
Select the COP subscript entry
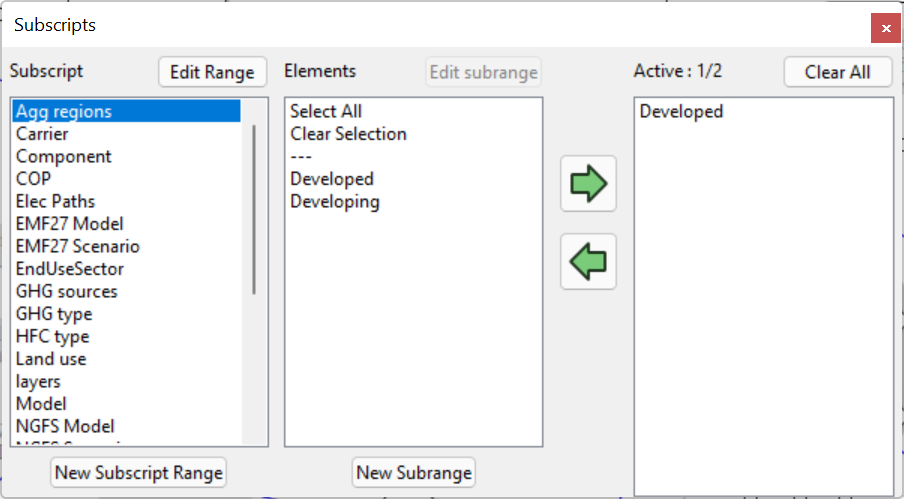pyautogui.click(x=33, y=179)
